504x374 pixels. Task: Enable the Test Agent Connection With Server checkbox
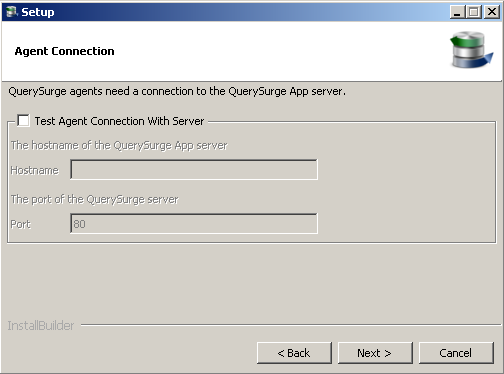coord(23,120)
